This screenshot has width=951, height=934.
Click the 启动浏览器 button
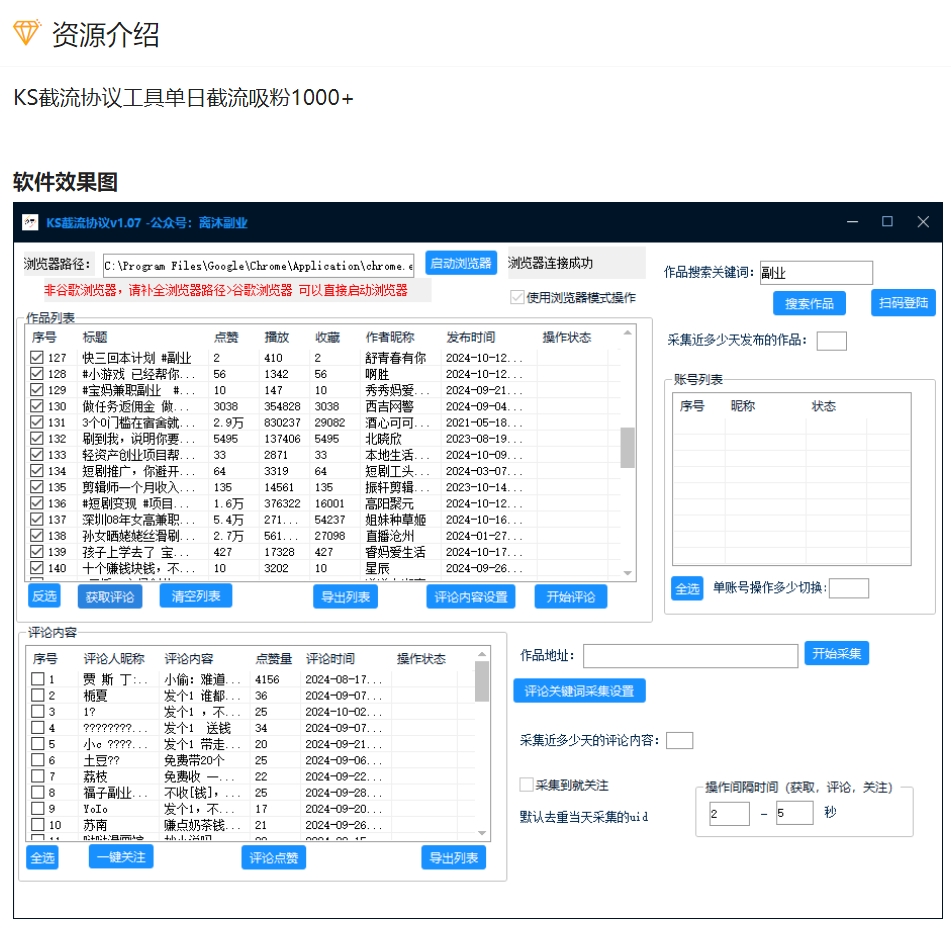(460, 263)
